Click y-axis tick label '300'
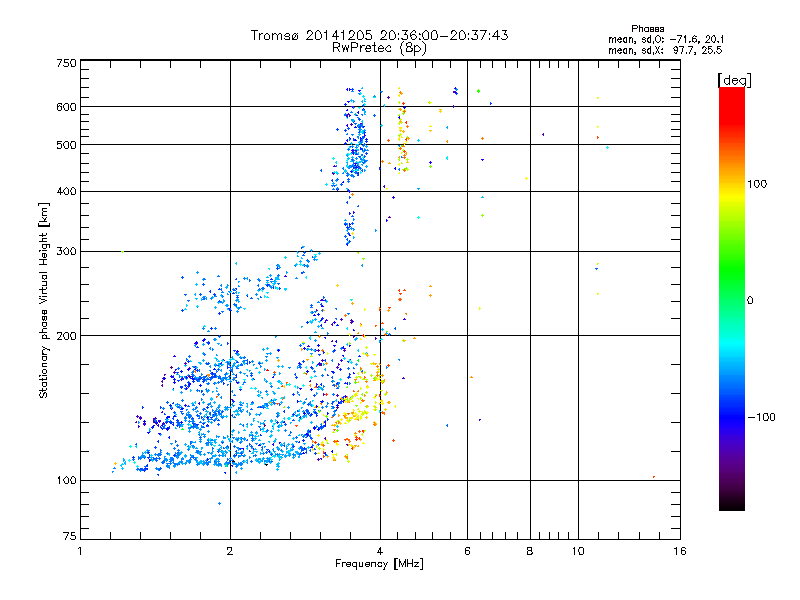This screenshot has width=800, height=600. [66, 252]
